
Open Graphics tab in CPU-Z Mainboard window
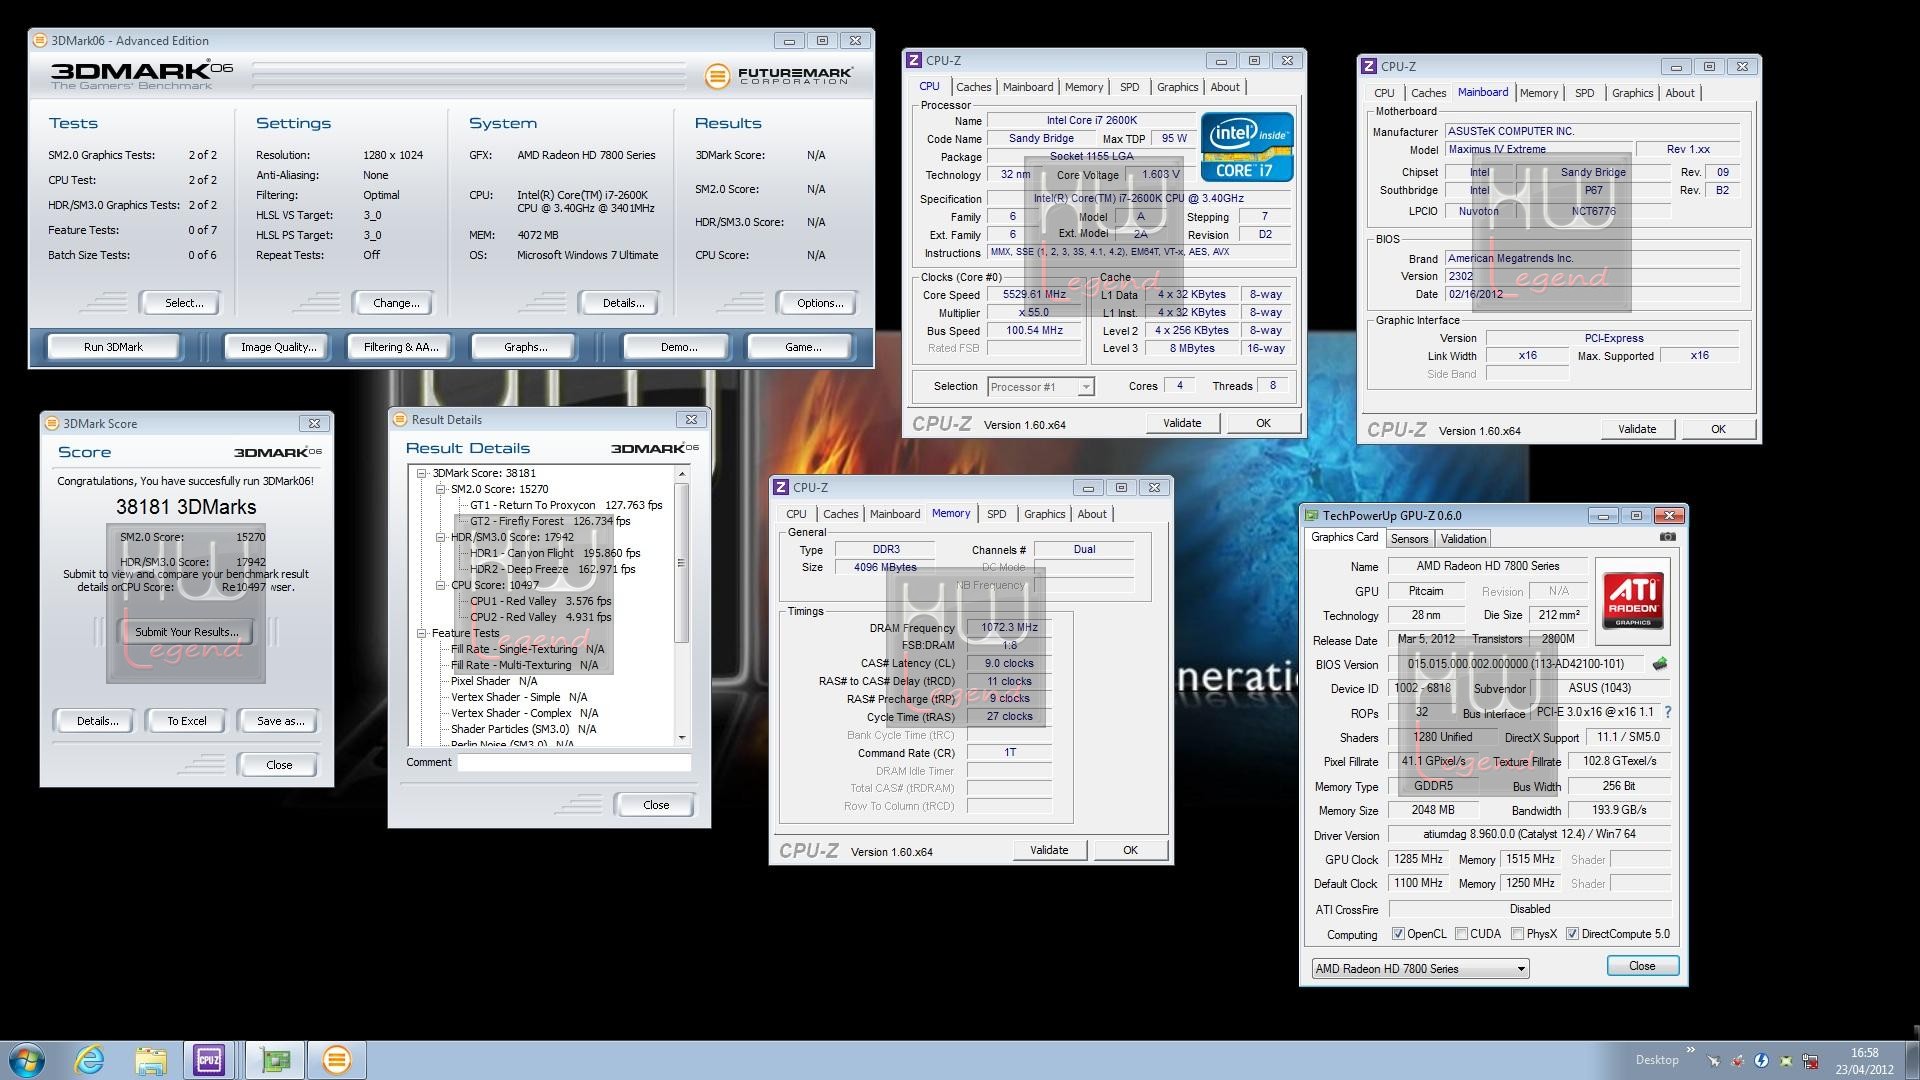pos(1632,93)
